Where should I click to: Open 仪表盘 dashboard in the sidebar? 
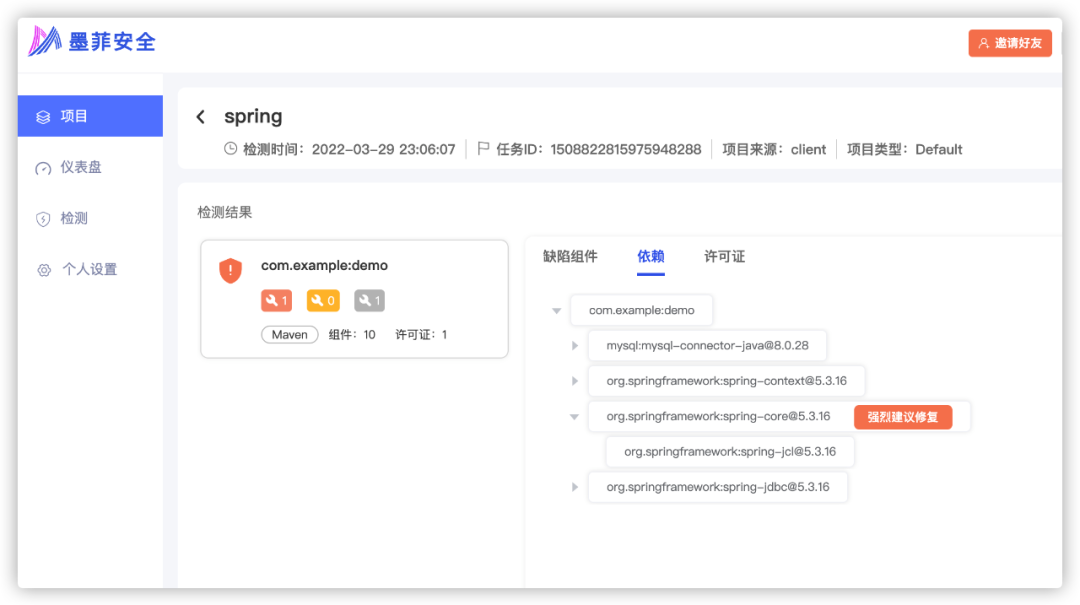(81, 167)
